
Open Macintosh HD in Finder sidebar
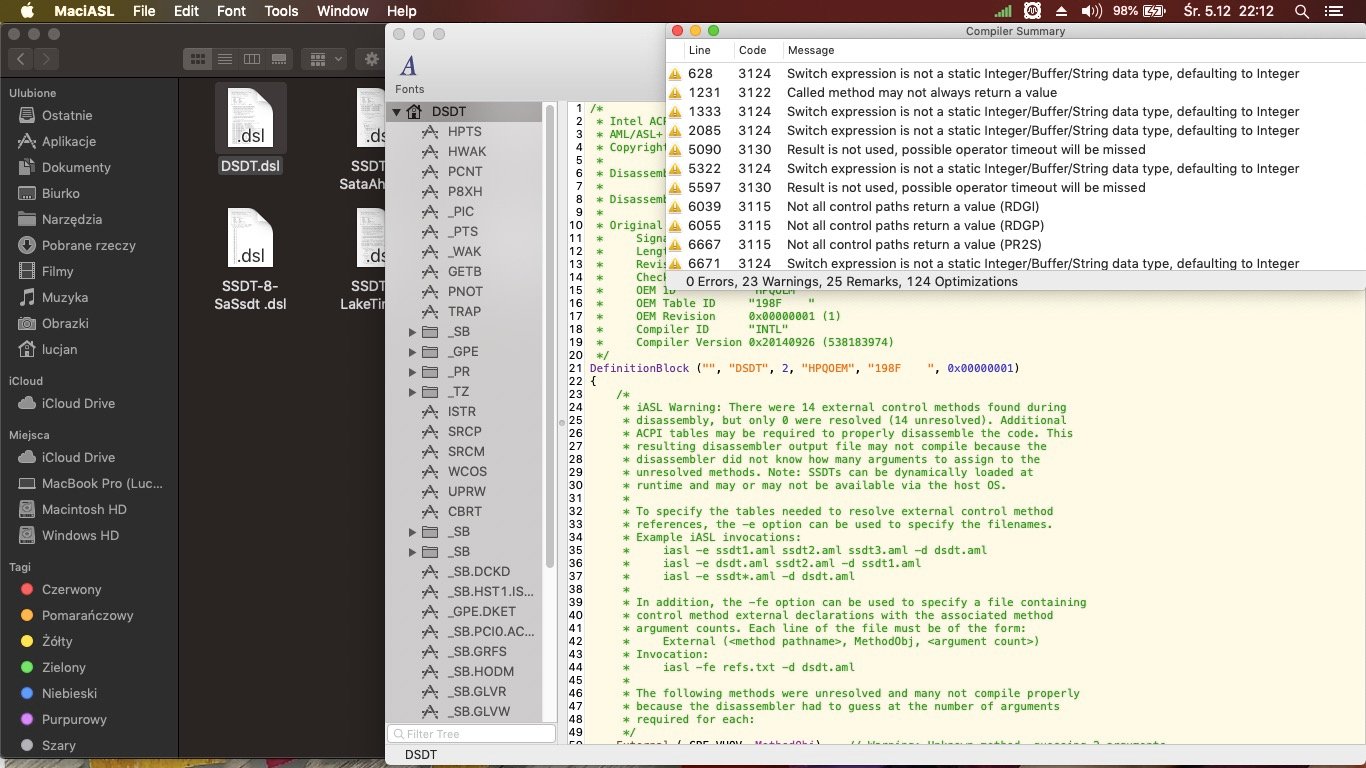[84, 509]
